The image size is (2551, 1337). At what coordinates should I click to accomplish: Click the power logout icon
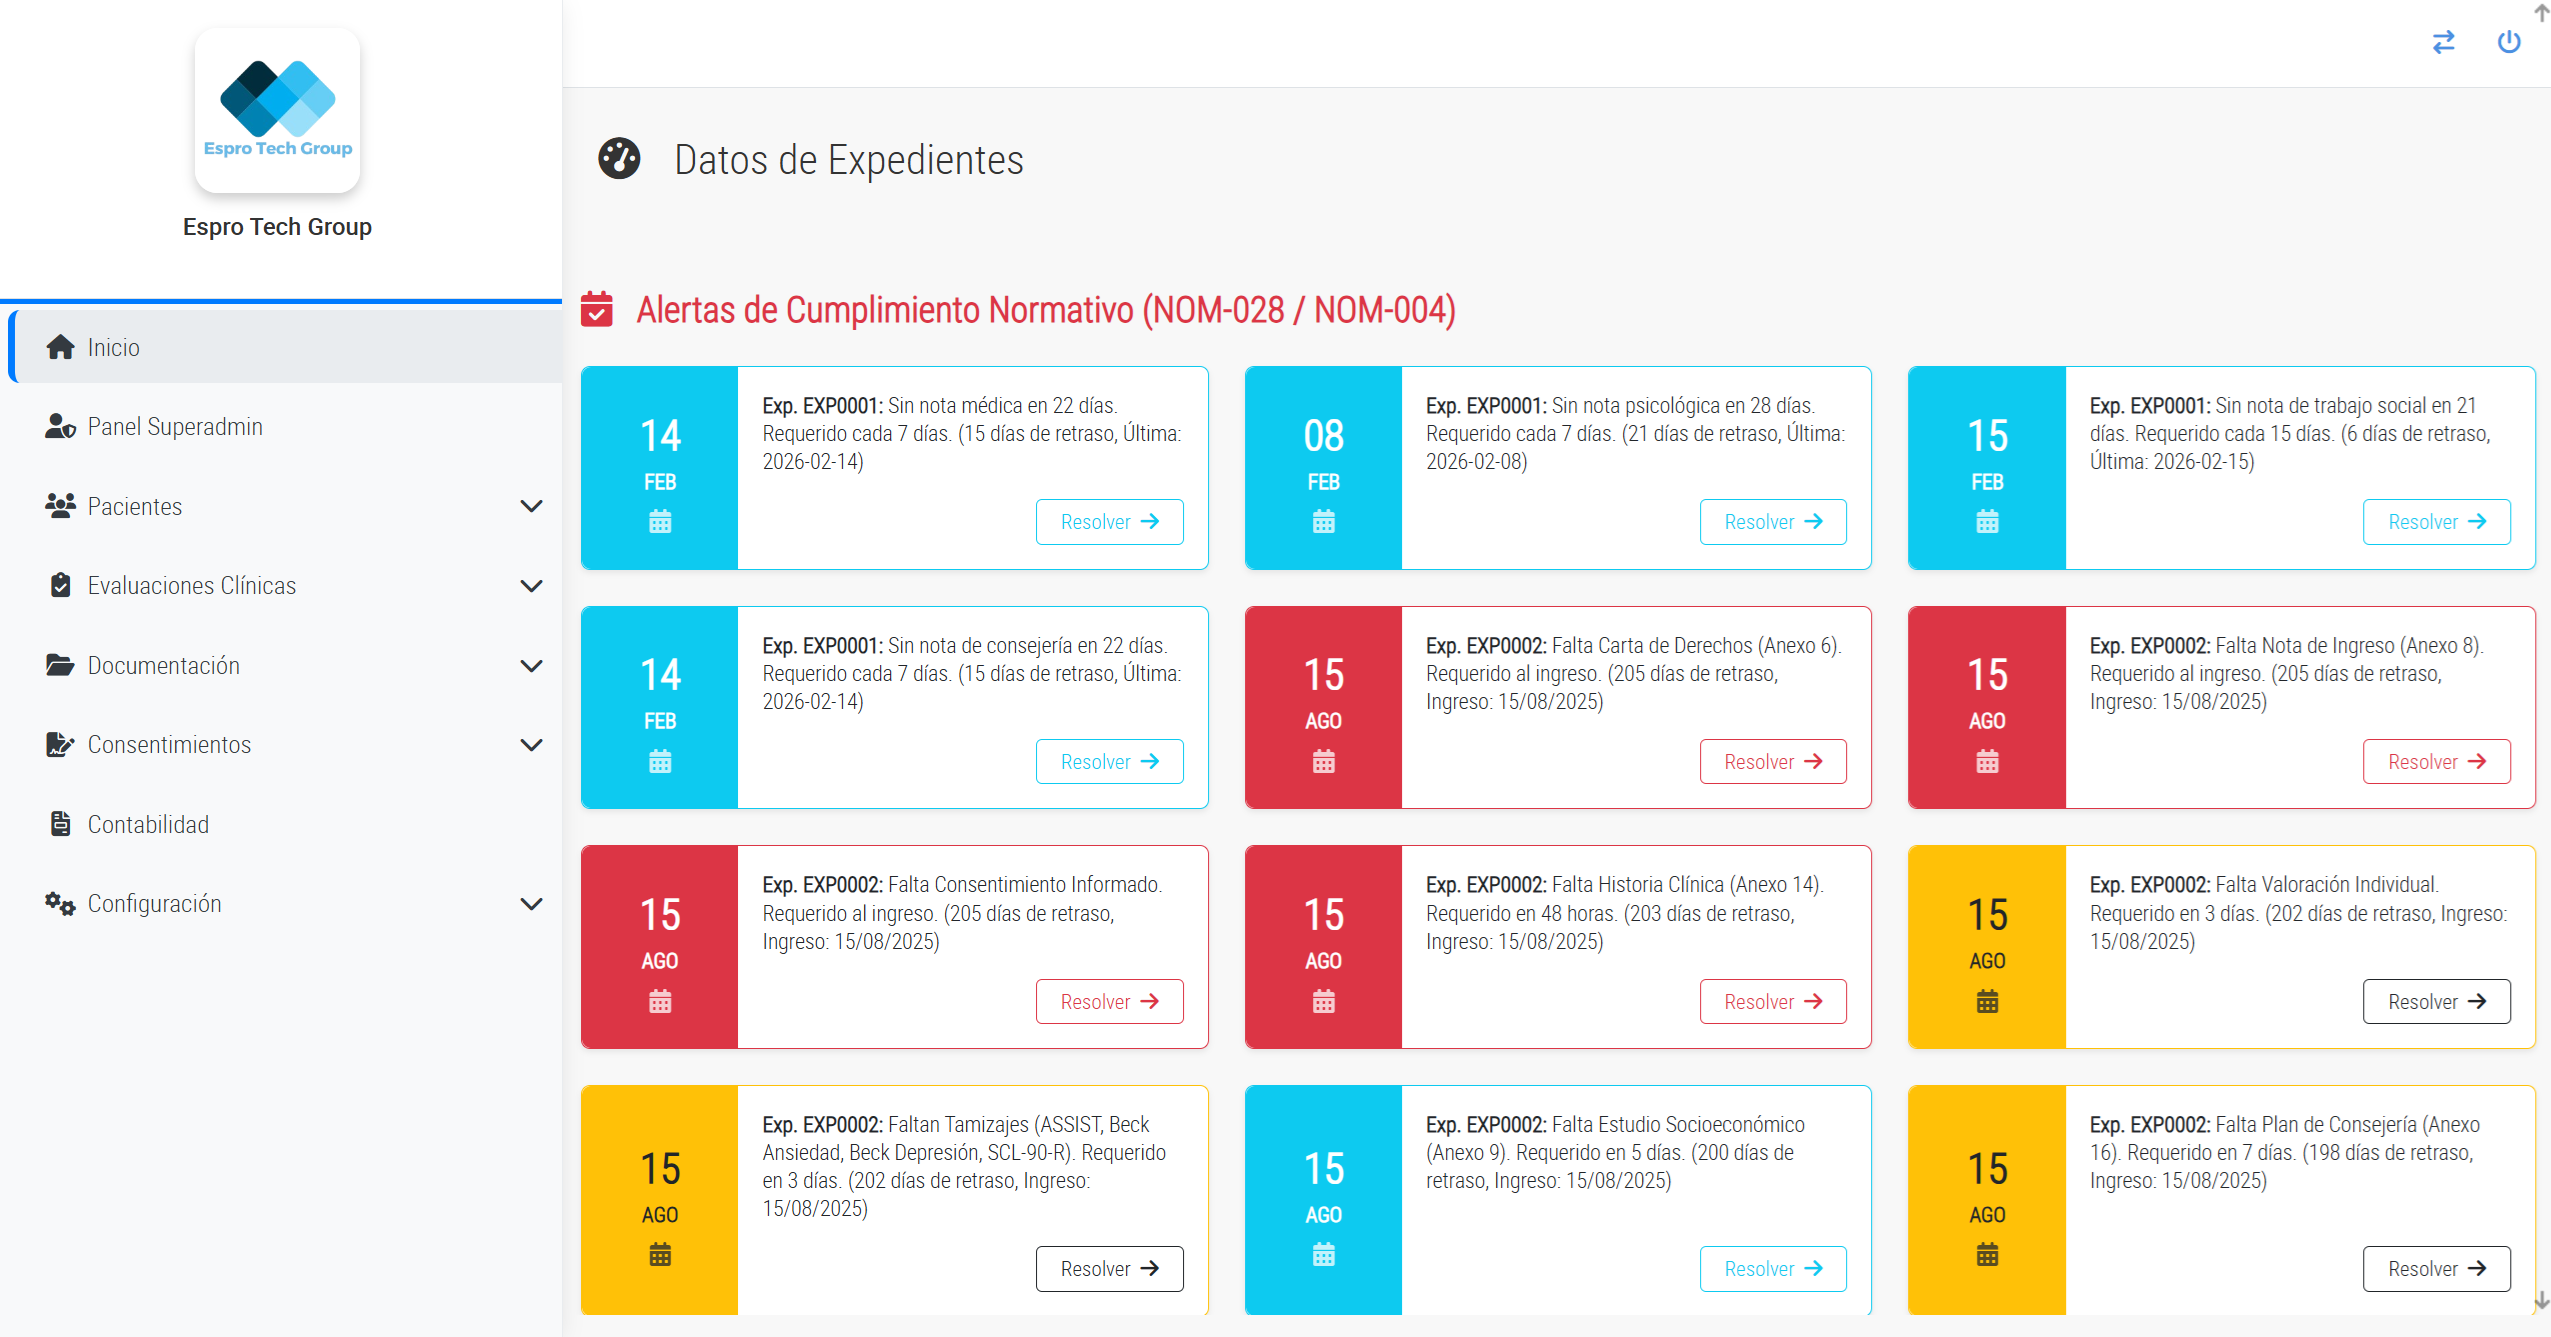(x=2508, y=42)
